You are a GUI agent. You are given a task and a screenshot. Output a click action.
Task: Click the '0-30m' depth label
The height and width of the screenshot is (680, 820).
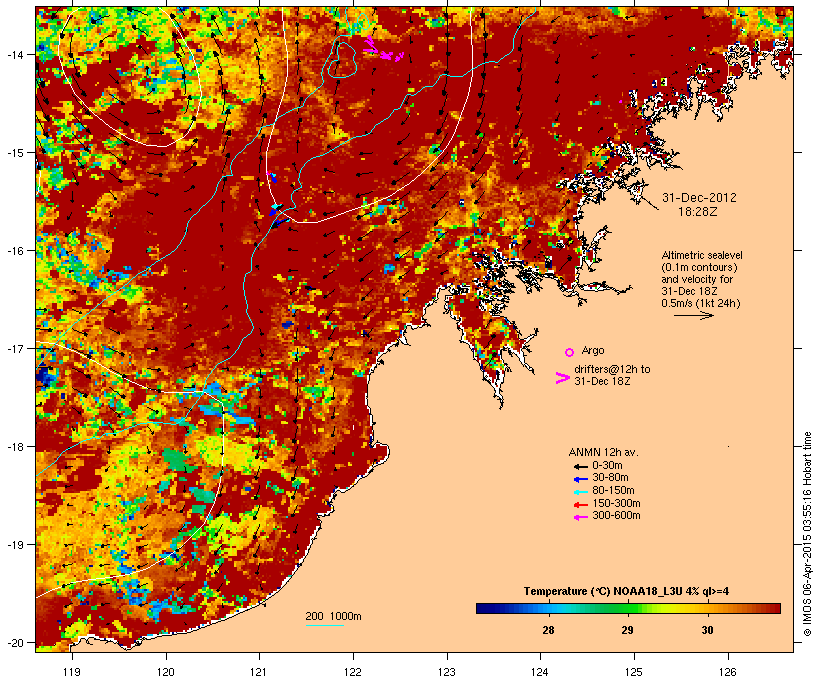tap(607, 466)
